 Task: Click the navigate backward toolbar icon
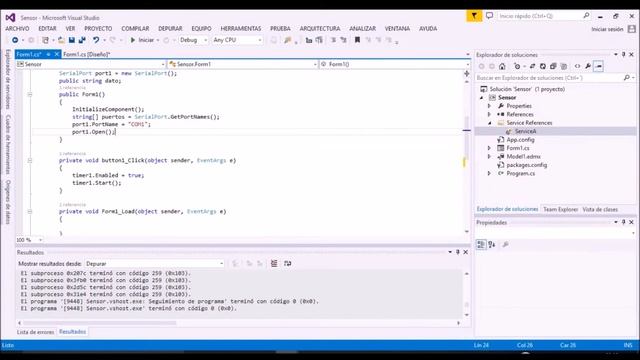[15, 40]
